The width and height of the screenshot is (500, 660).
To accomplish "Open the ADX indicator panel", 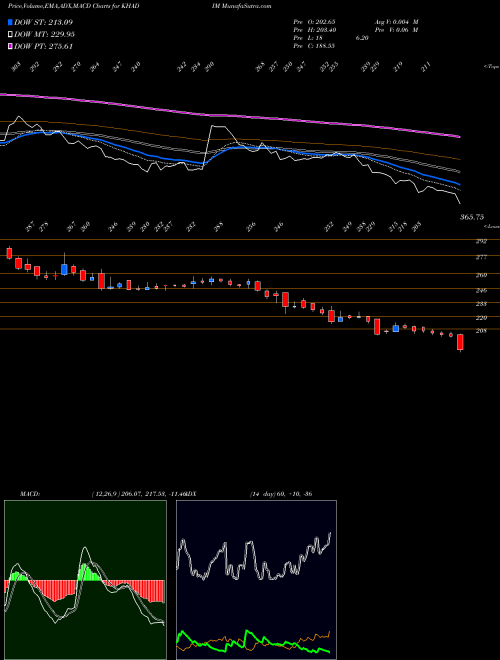I will [x=256, y=580].
